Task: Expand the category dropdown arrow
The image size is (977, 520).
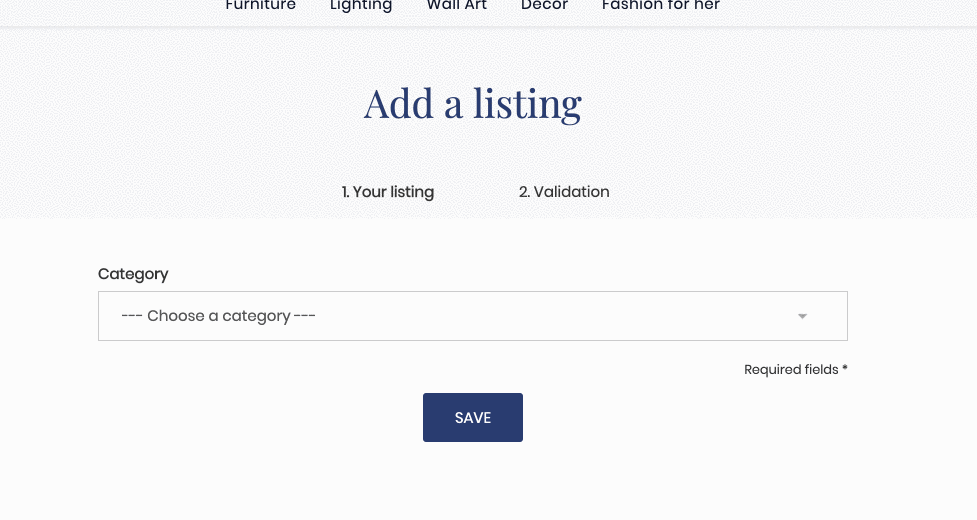Action: (803, 316)
